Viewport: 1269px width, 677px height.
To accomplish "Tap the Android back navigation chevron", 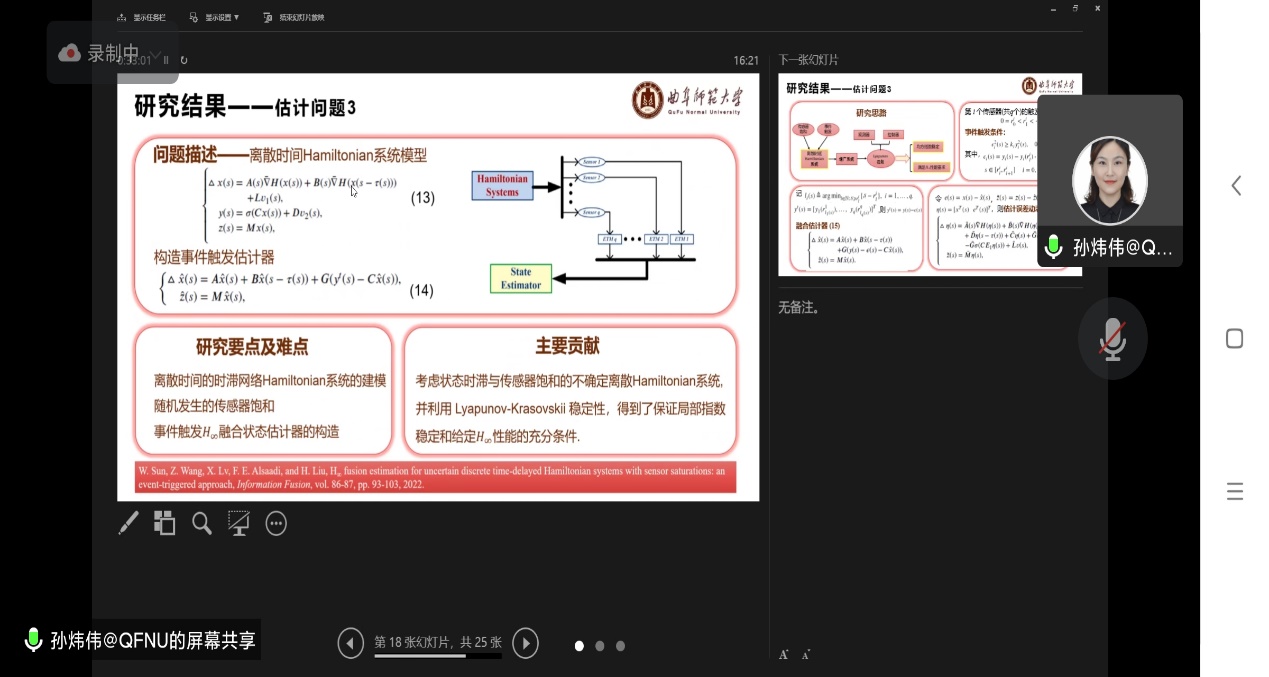I will pyautogui.click(x=1236, y=186).
